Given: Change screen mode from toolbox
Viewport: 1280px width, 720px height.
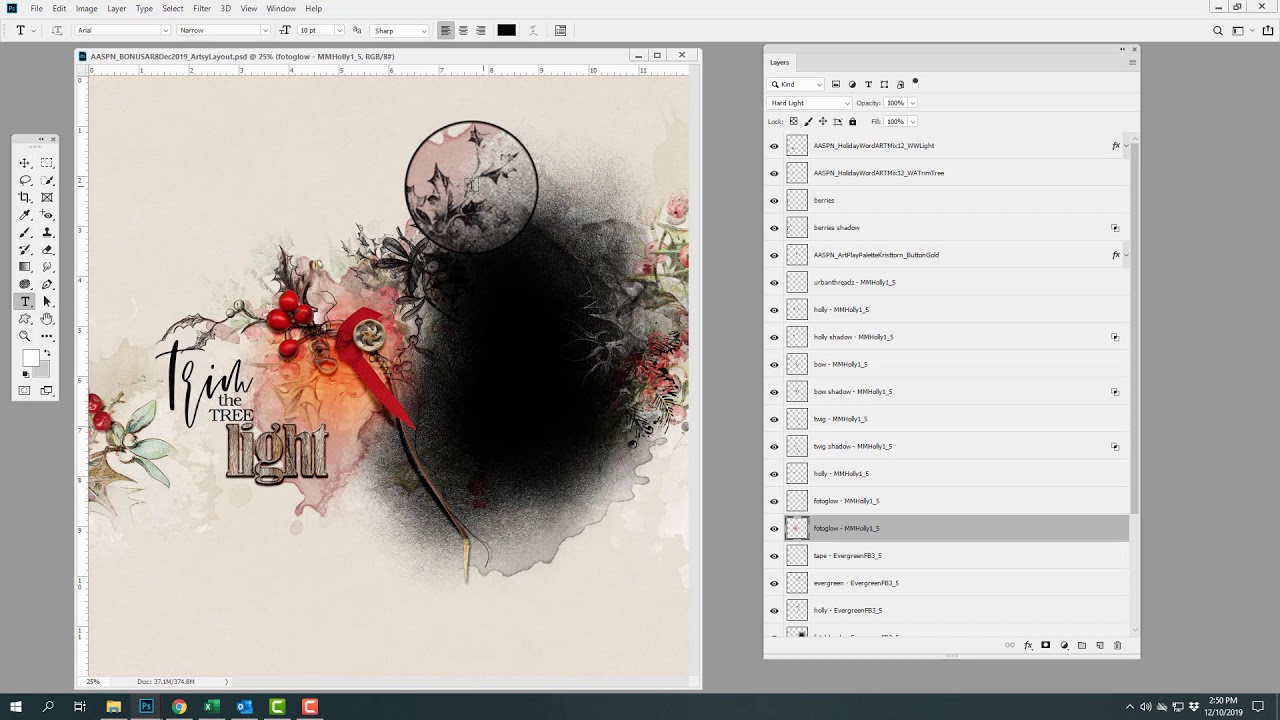Looking at the screenshot, I should 47,390.
